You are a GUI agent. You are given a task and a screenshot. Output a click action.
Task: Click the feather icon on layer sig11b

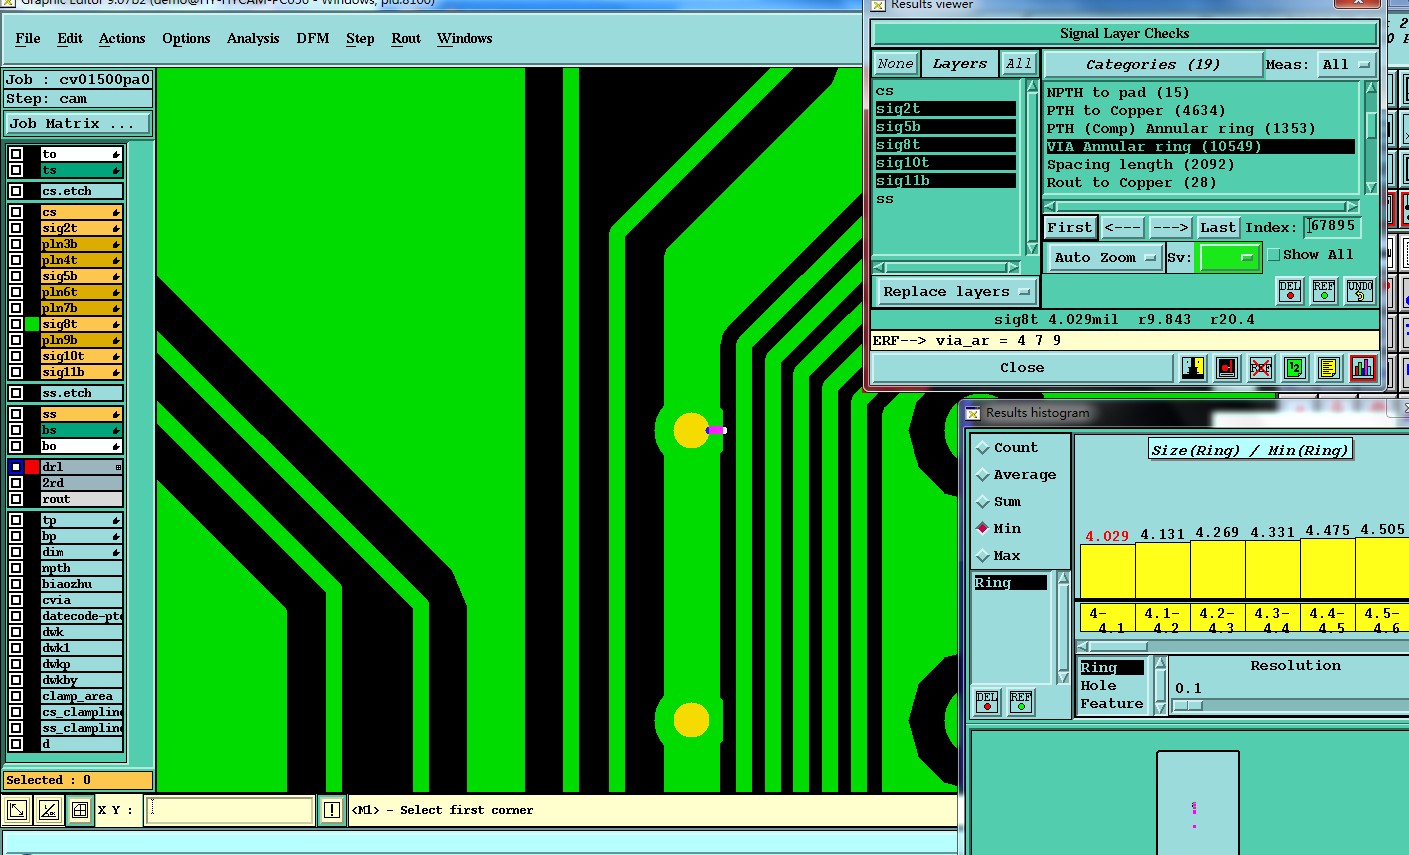click(x=116, y=373)
